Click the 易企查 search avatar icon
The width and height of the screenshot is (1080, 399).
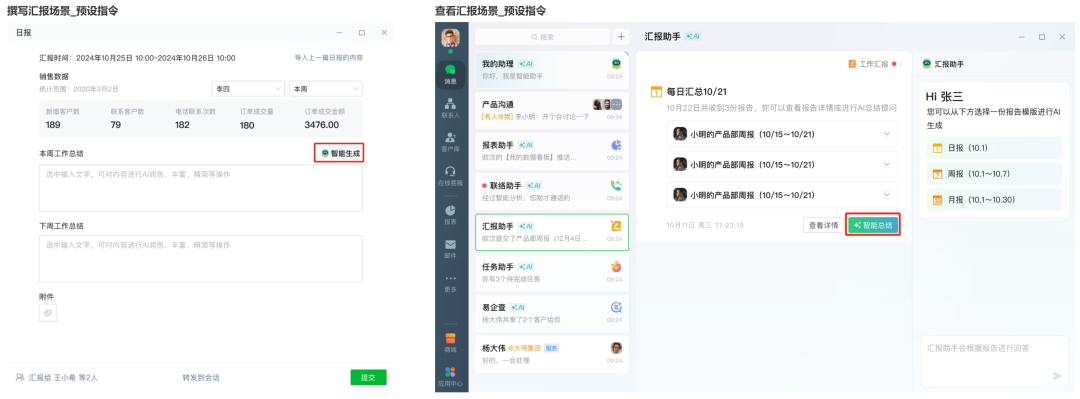(616, 307)
